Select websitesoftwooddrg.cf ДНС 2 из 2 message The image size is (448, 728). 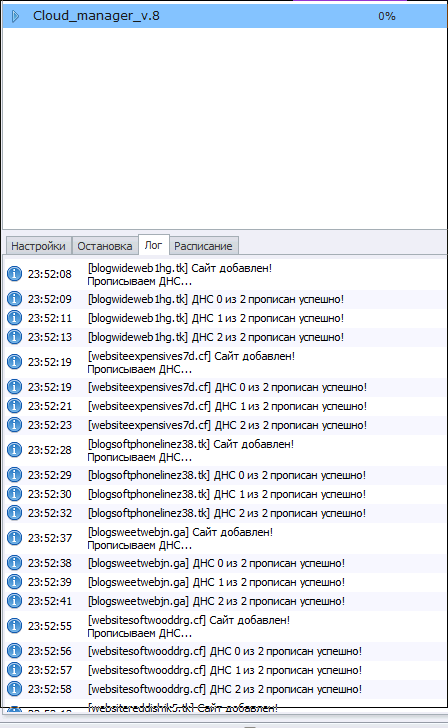pyautogui.click(x=225, y=689)
